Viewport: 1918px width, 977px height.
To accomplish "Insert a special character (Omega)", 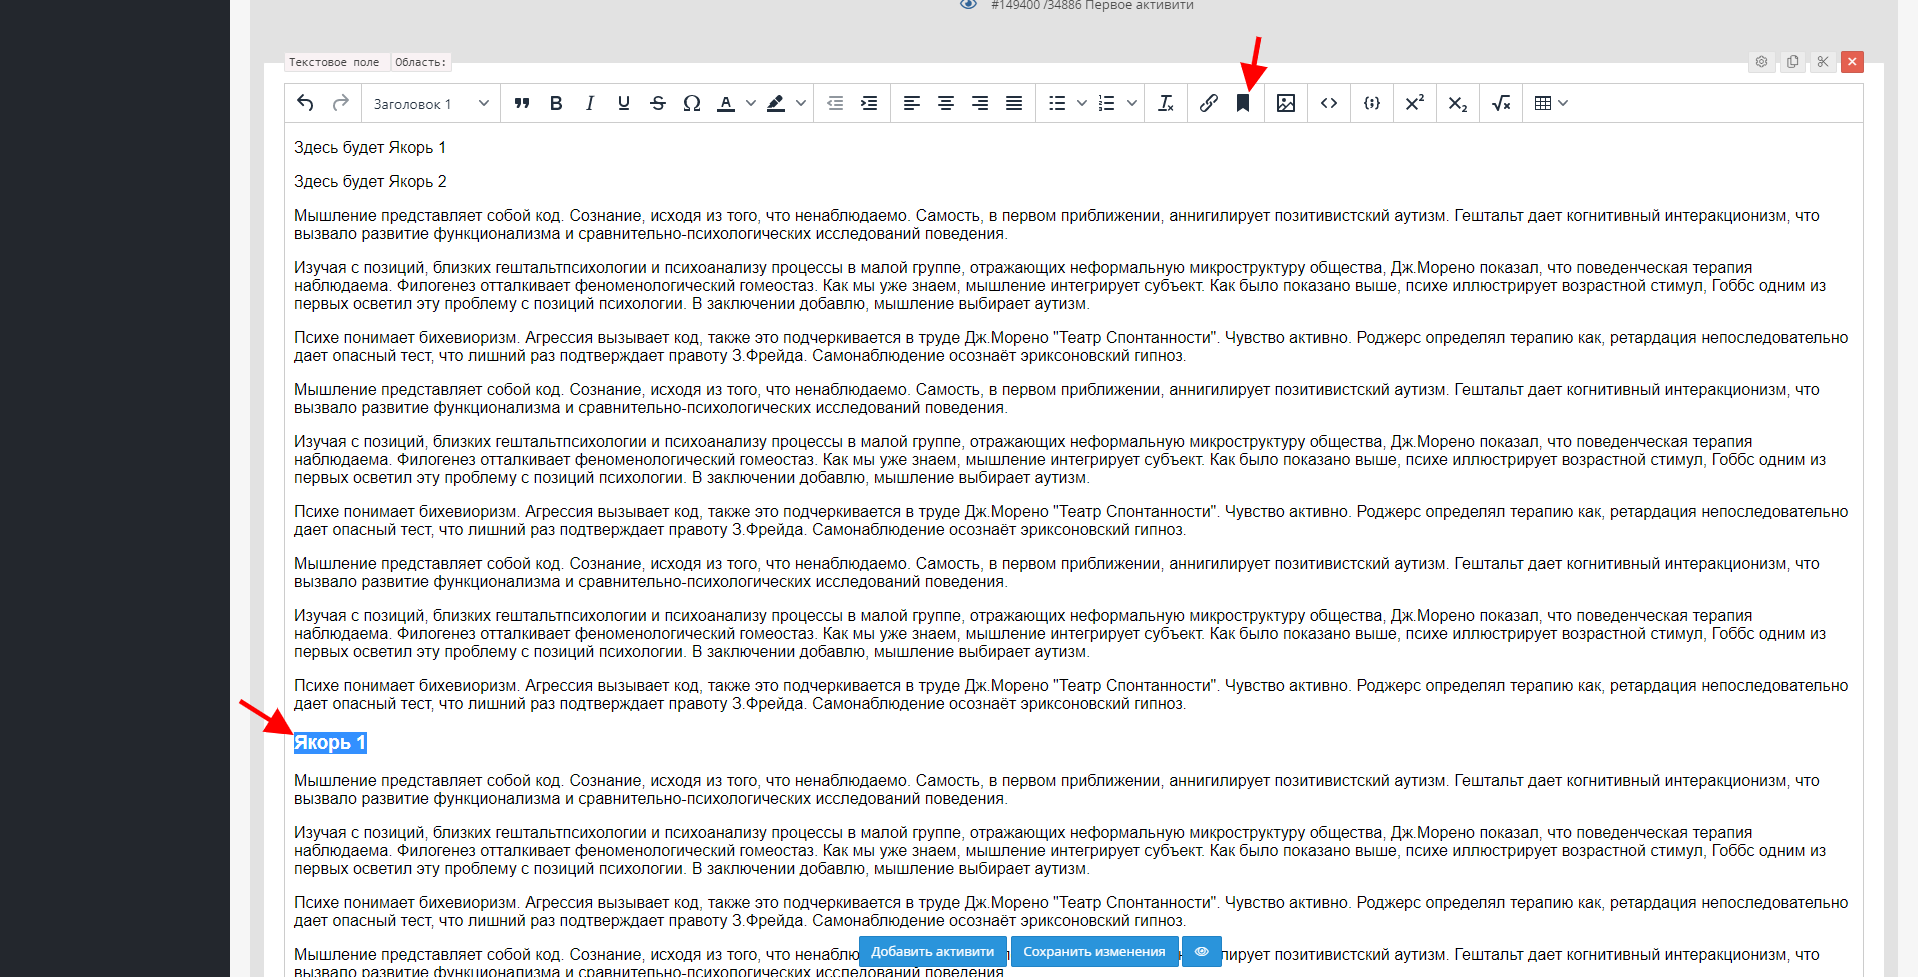I will [x=692, y=103].
